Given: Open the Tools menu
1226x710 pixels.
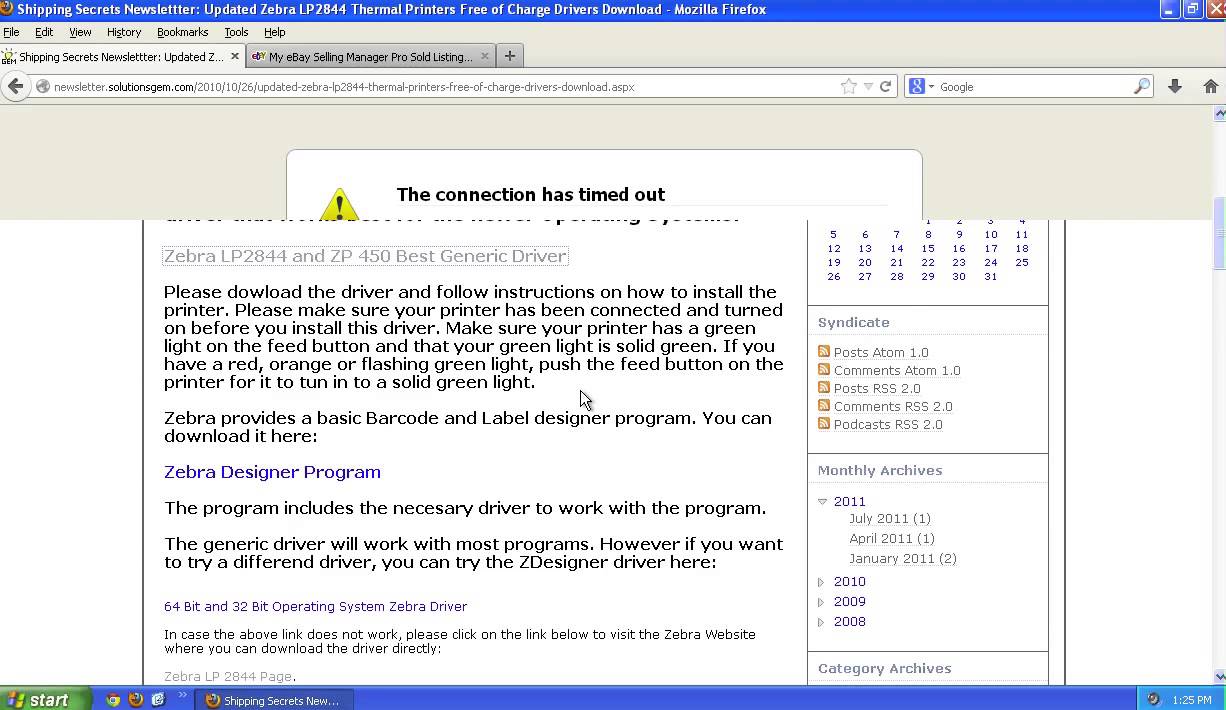Looking at the screenshot, I should pyautogui.click(x=236, y=32).
